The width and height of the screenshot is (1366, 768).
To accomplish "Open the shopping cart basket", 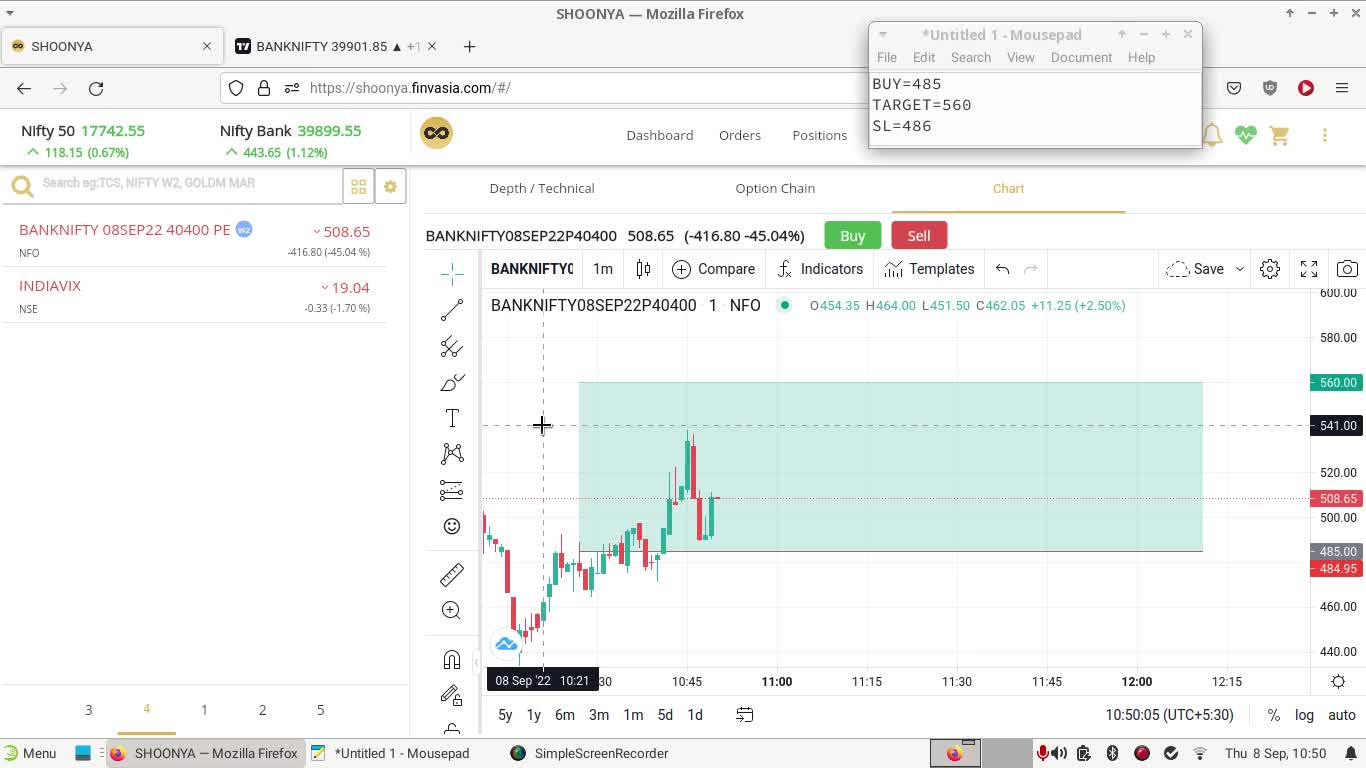I will tap(1280, 135).
